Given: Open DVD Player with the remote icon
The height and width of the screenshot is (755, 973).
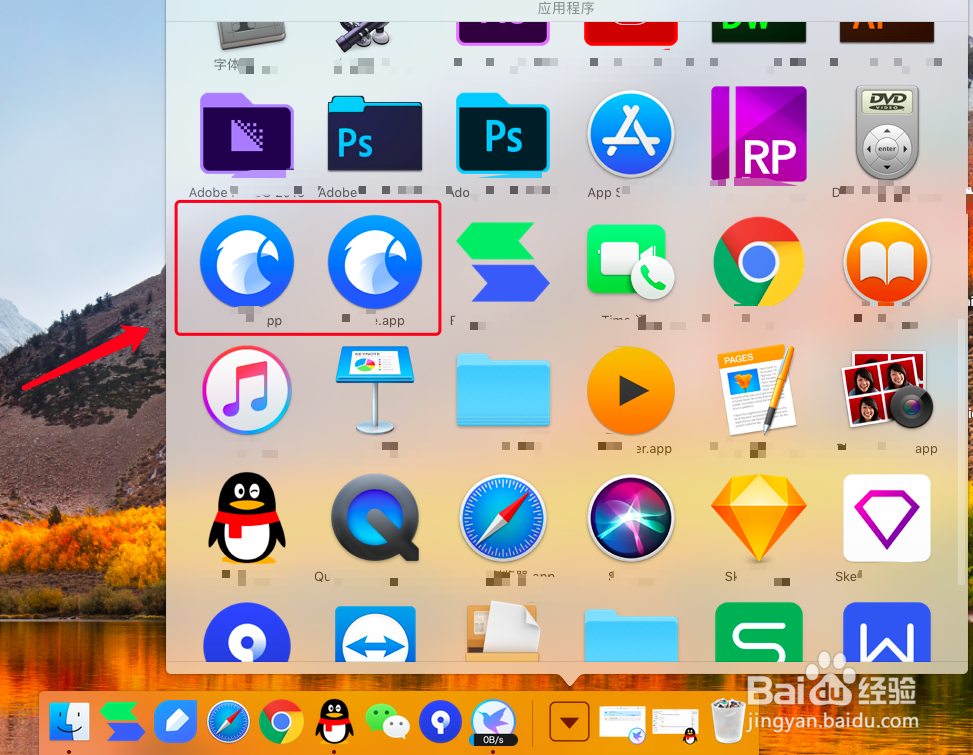Looking at the screenshot, I should tap(887, 133).
